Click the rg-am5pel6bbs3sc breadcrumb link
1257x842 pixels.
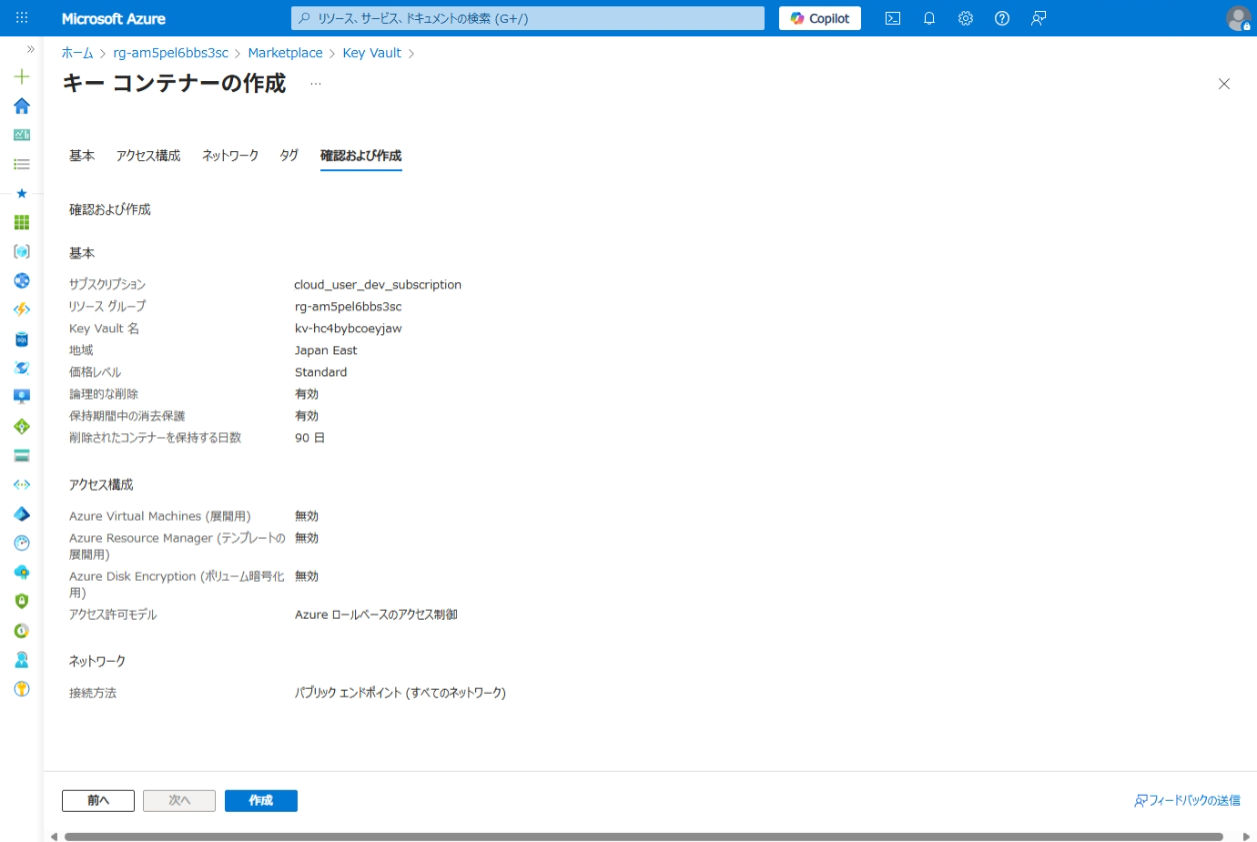171,53
